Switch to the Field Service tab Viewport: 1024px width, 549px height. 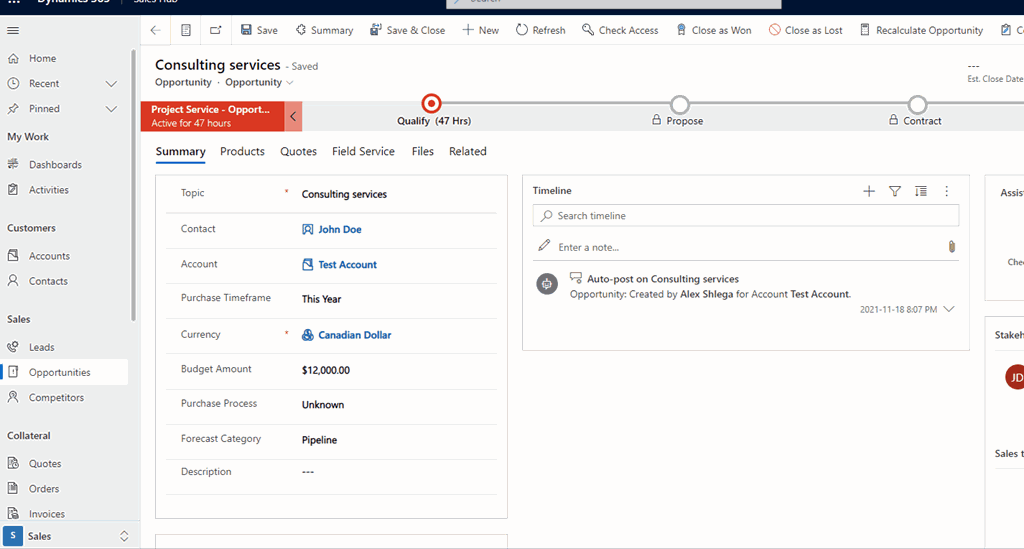click(x=363, y=151)
